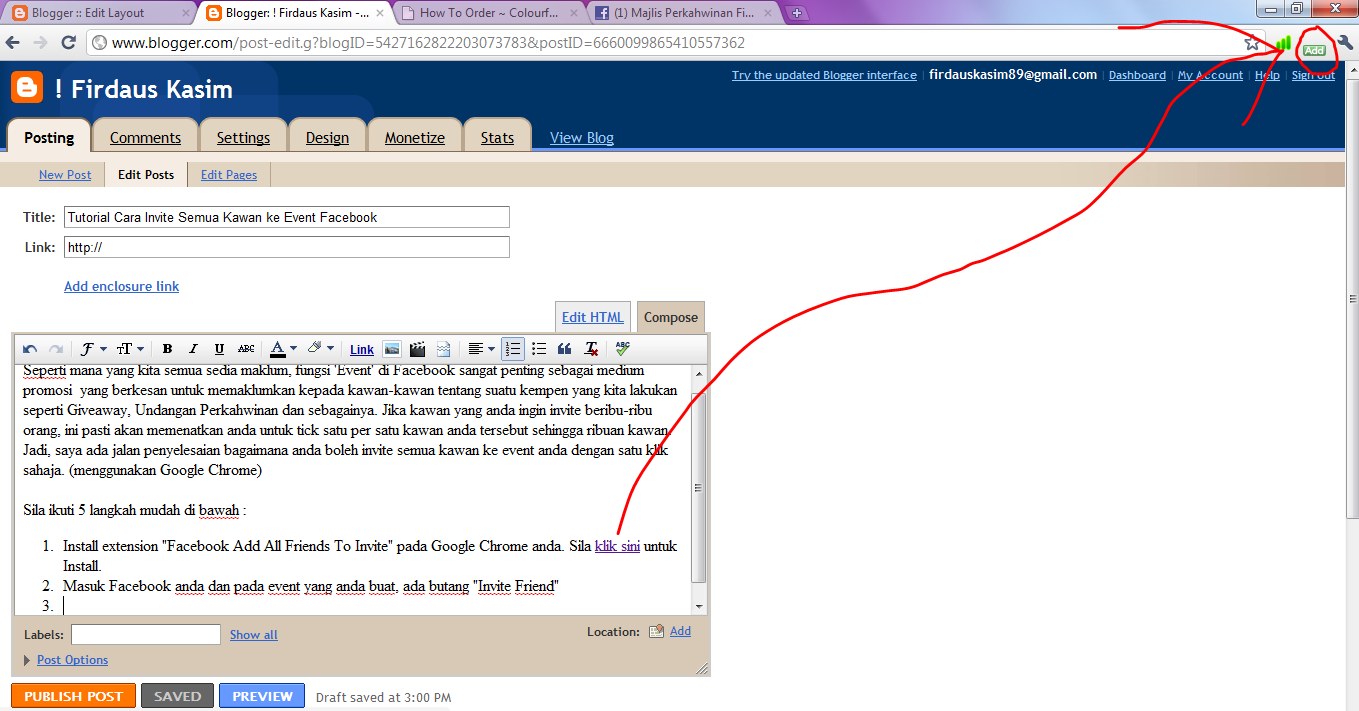Switch to the How To Order browser tab

(490, 13)
